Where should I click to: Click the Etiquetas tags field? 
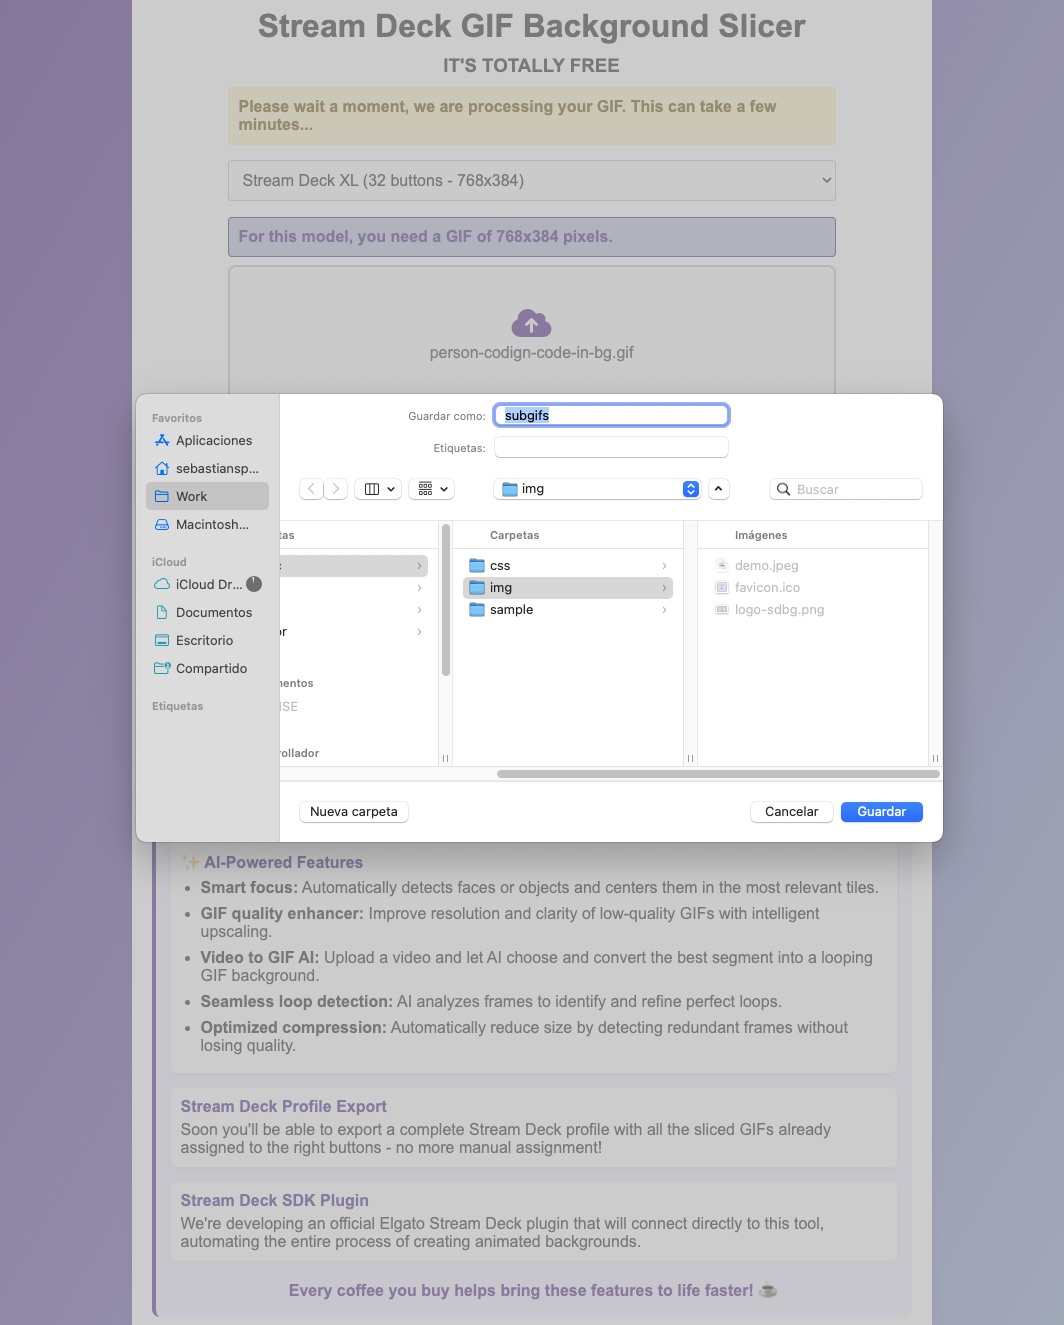tap(611, 448)
